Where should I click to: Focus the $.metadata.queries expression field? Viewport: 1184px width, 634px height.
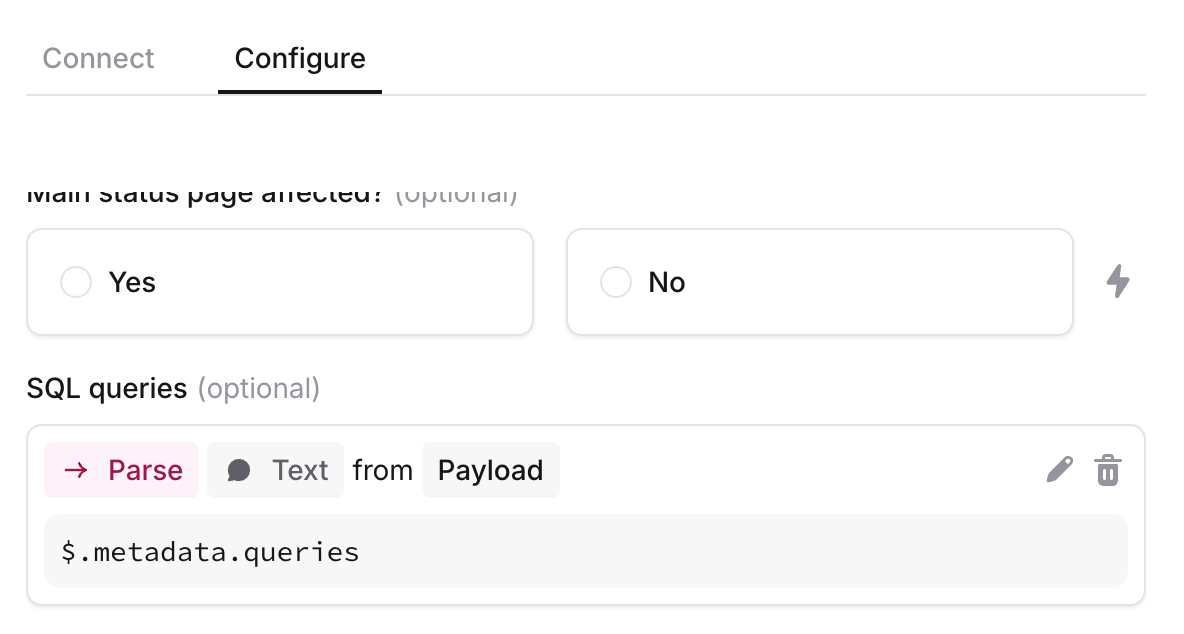(586, 552)
